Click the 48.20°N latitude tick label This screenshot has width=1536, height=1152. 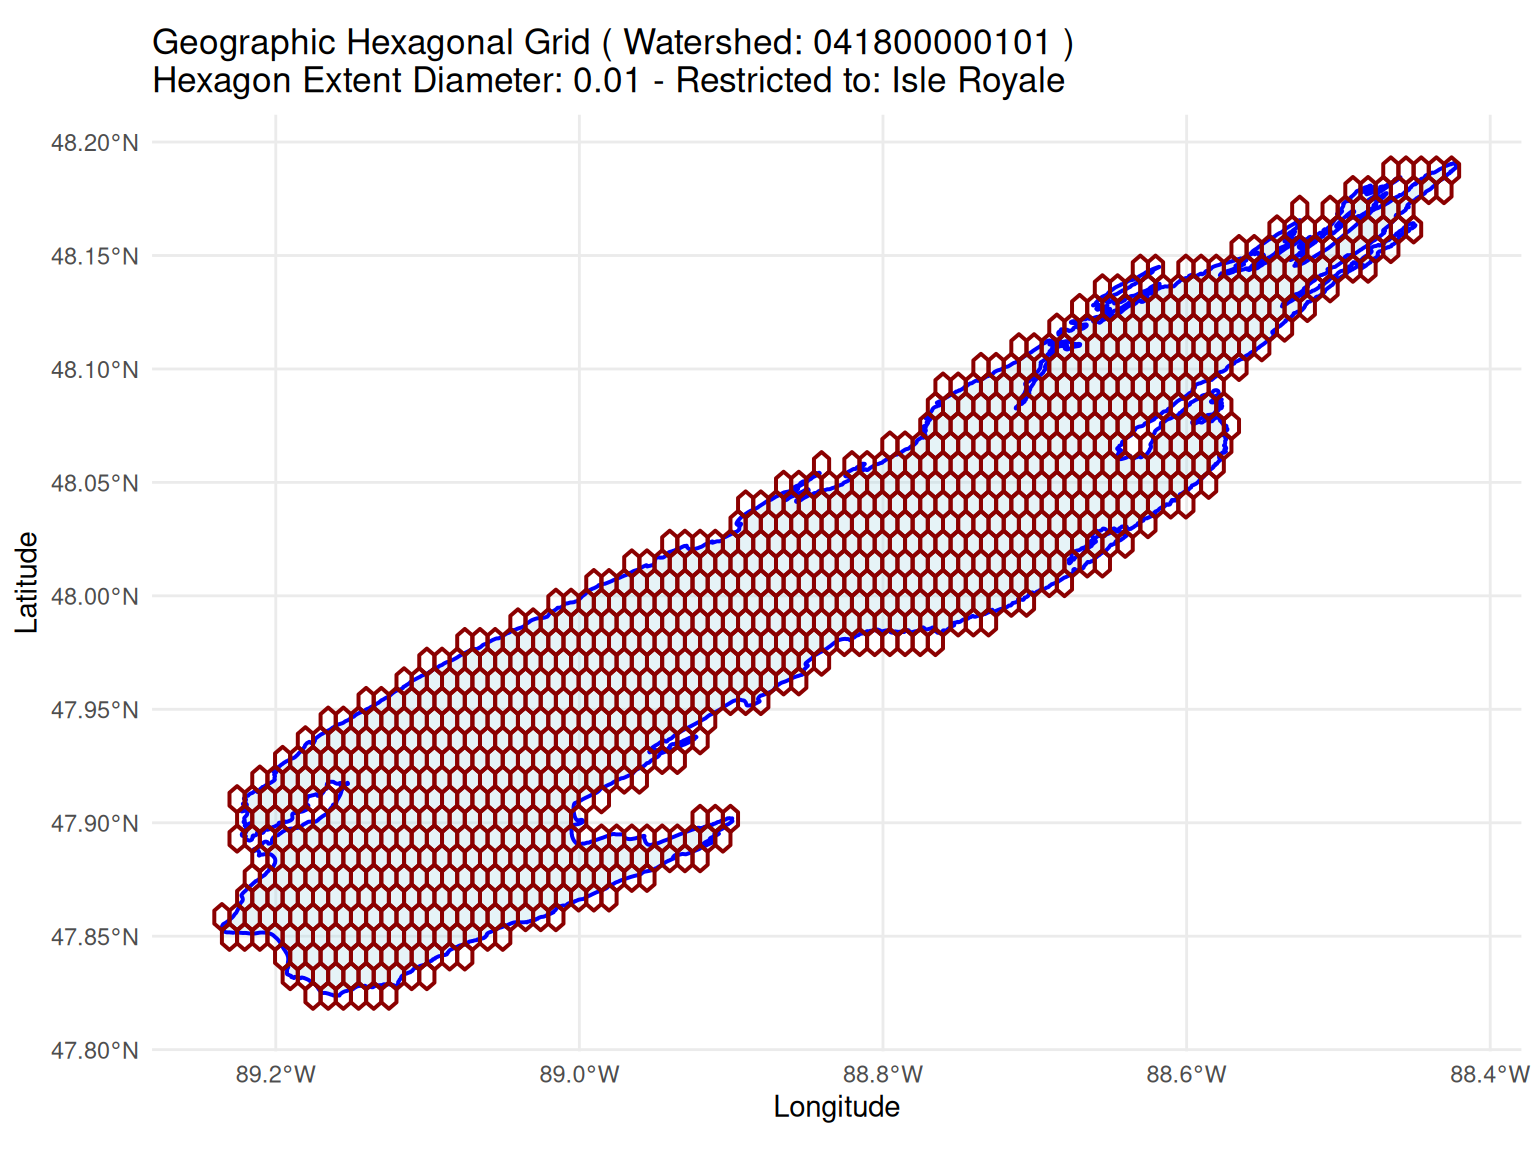click(95, 143)
